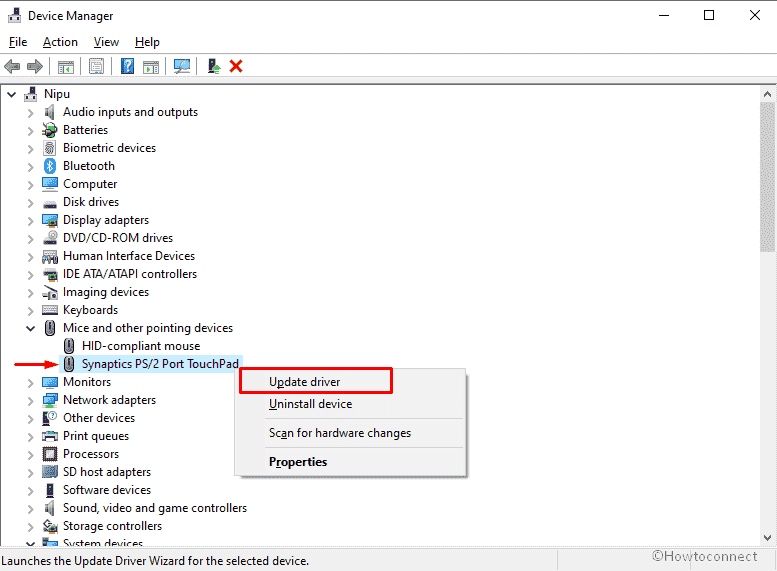This screenshot has width=777, height=571.
Task: Click the HID-compliant mouse device icon
Action: coord(69,346)
